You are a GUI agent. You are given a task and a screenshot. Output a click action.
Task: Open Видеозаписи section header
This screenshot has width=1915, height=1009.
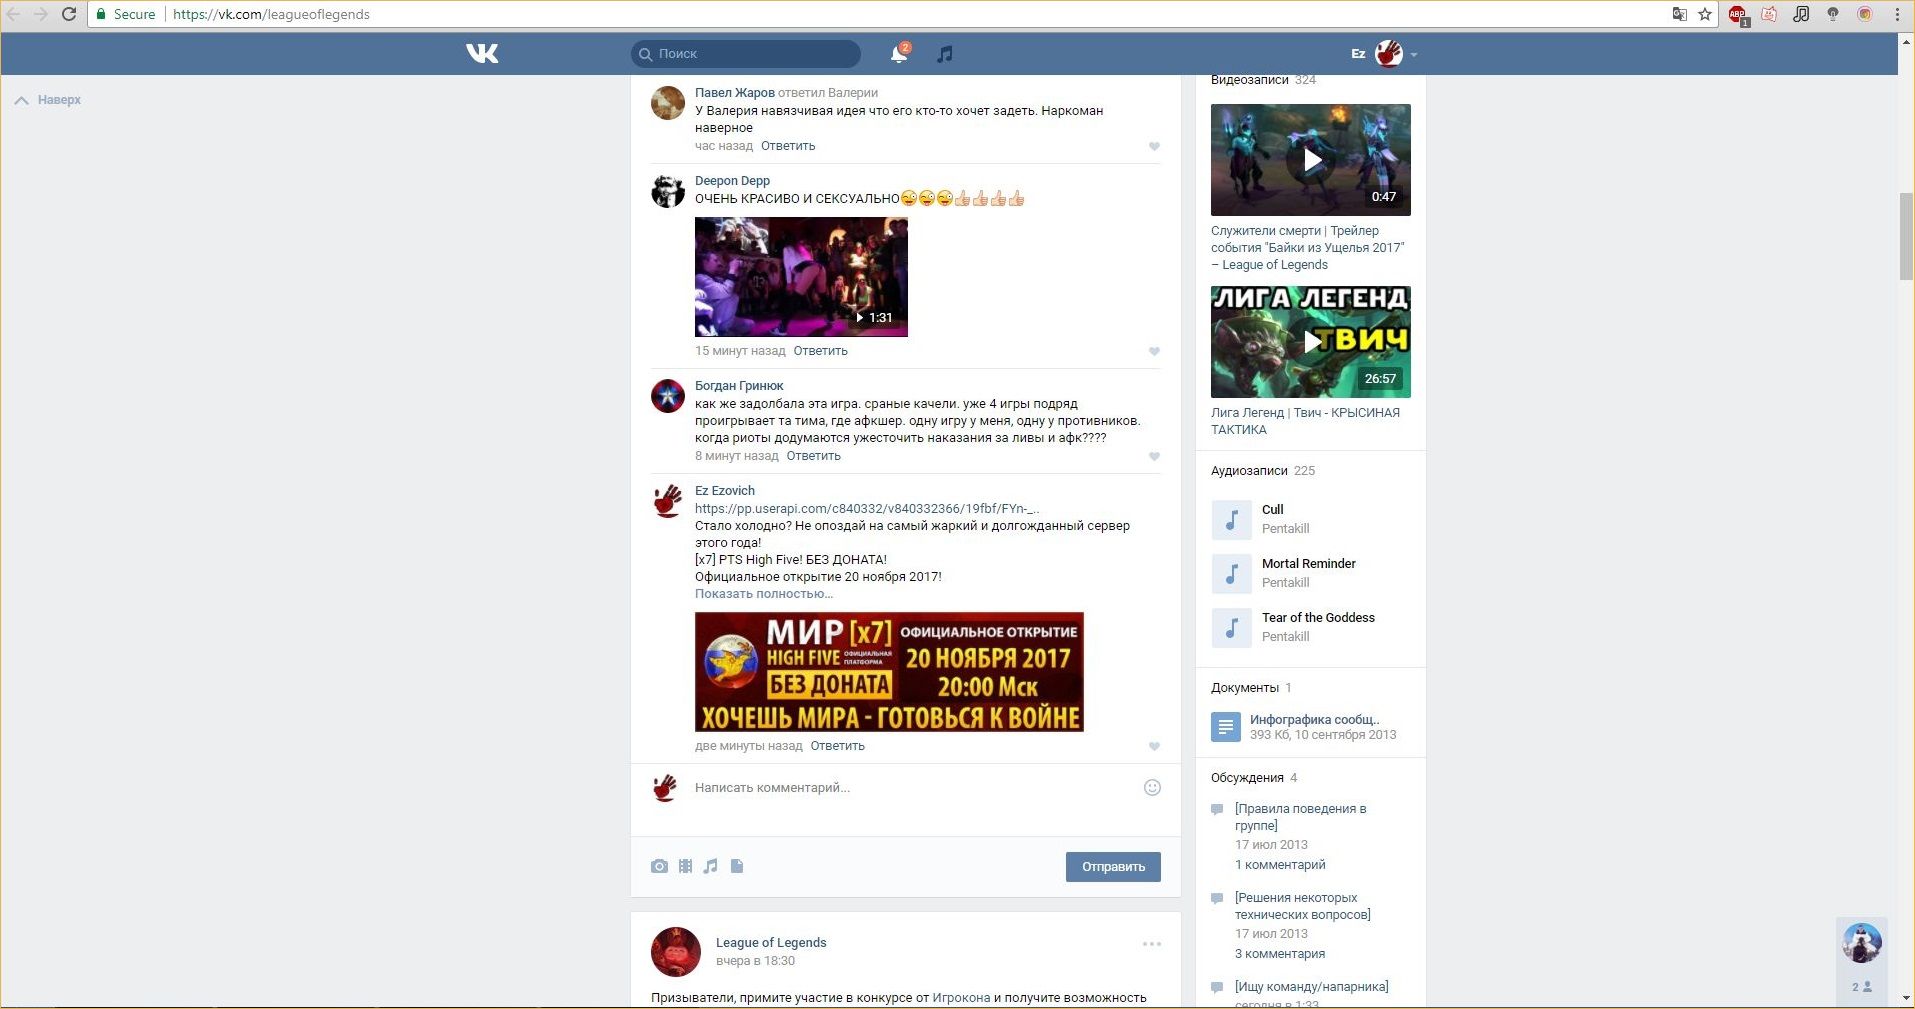click(1249, 80)
